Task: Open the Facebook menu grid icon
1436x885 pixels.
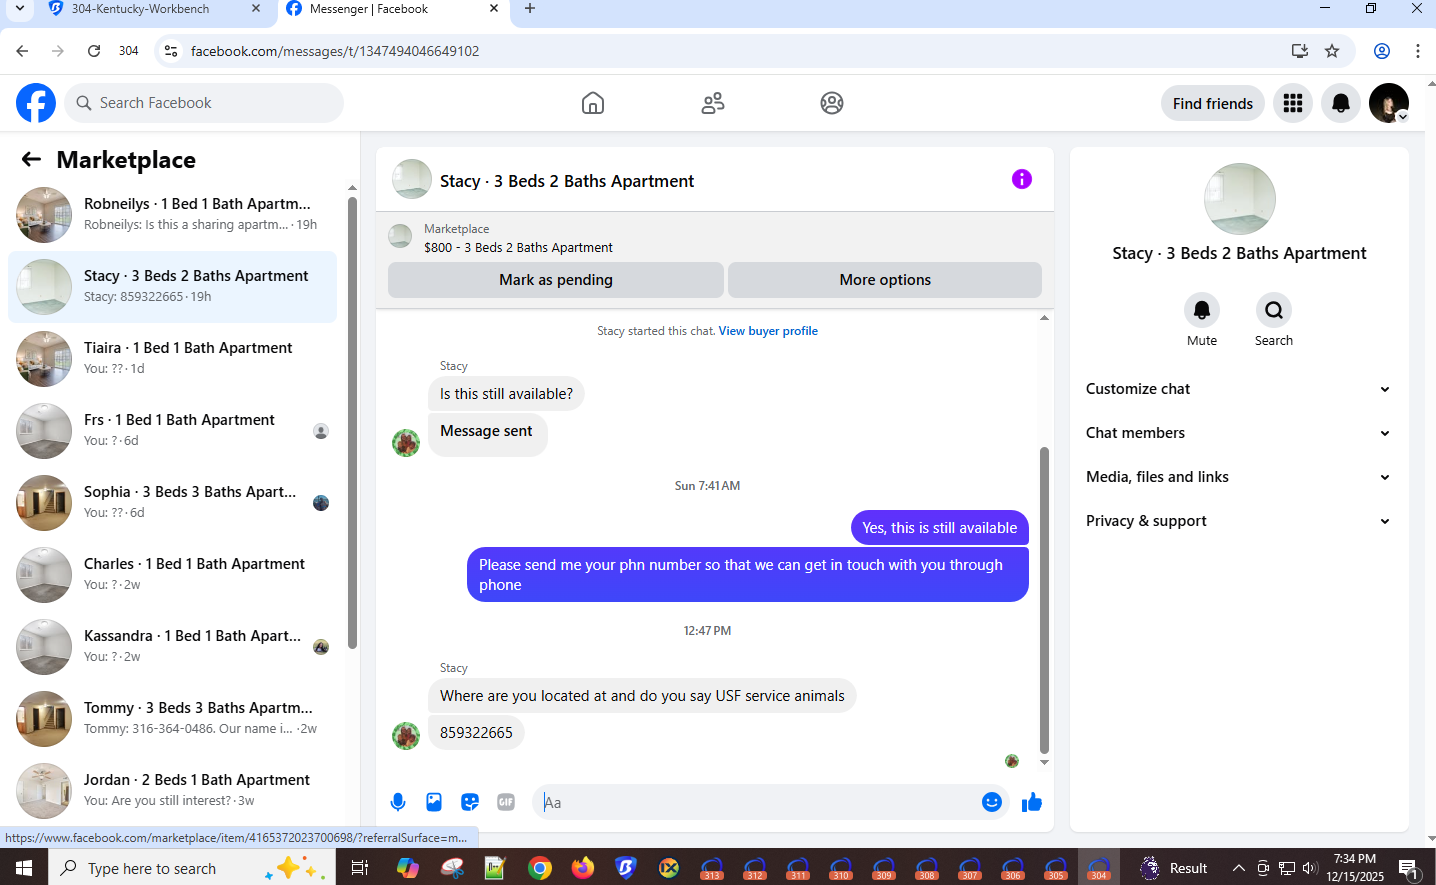Action: (1293, 103)
